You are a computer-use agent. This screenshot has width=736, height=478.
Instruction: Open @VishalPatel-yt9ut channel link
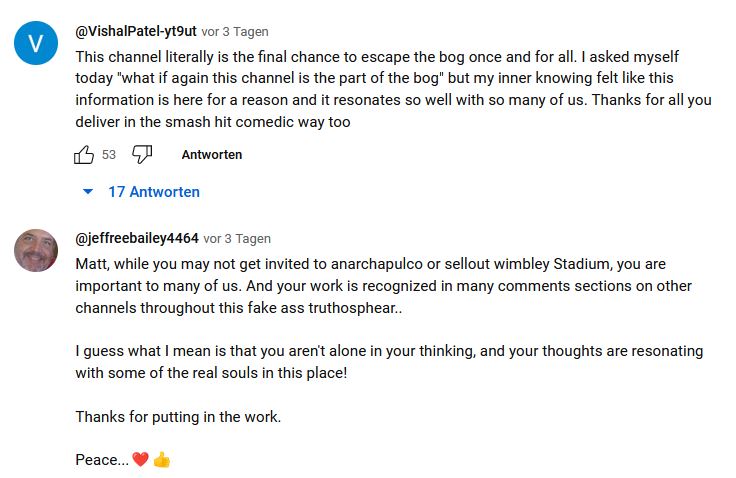(136, 32)
